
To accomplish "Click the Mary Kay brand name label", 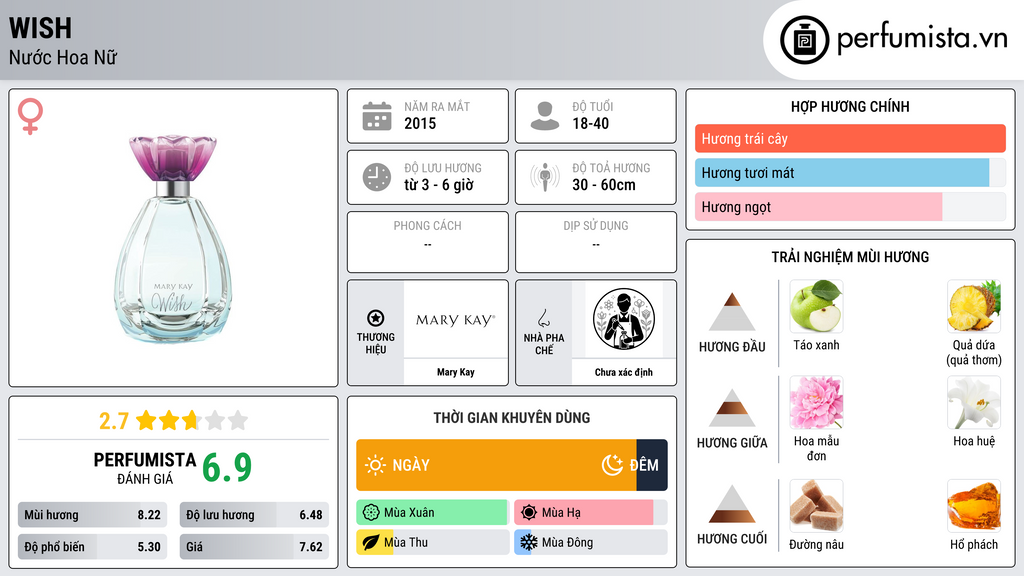I will tap(455, 372).
